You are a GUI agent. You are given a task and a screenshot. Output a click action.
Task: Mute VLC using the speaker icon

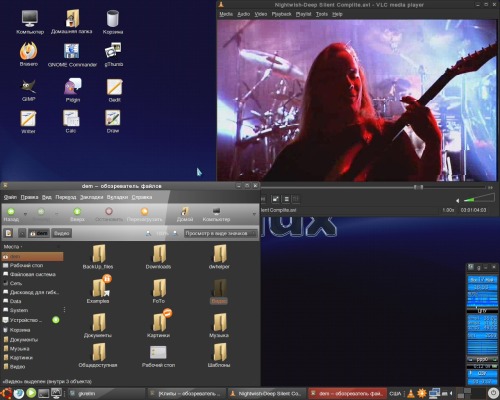(x=458, y=200)
